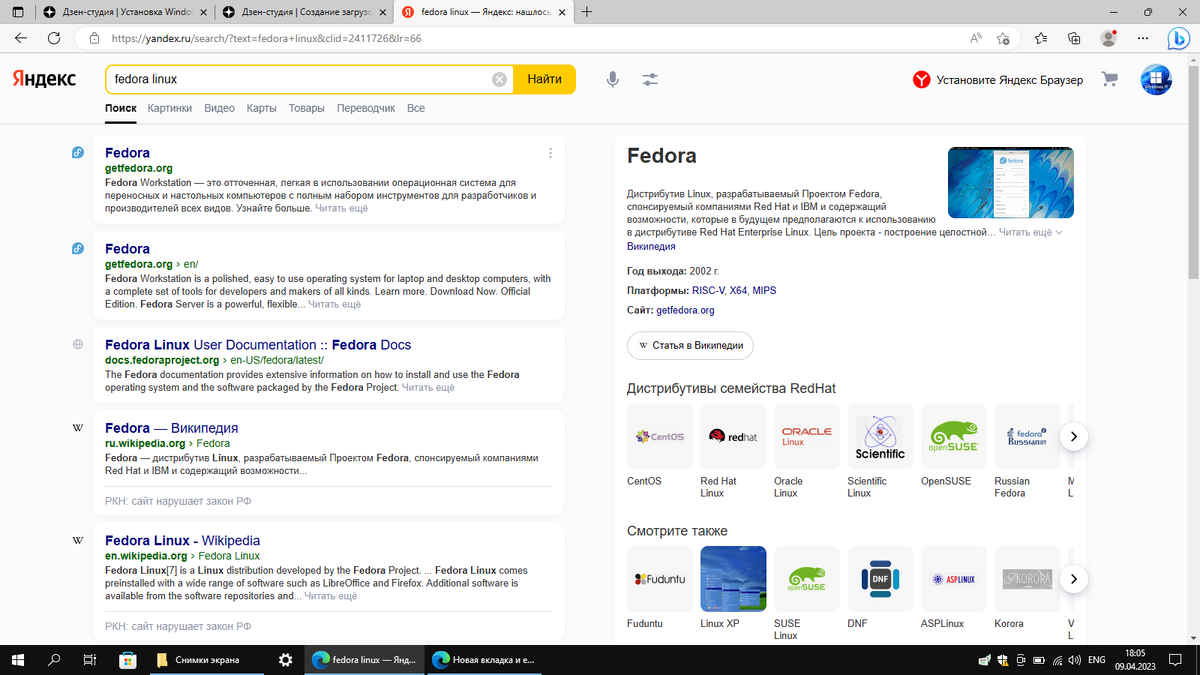Click 'Статья в Википедии' button
This screenshot has width=1200, height=675.
(x=690, y=345)
